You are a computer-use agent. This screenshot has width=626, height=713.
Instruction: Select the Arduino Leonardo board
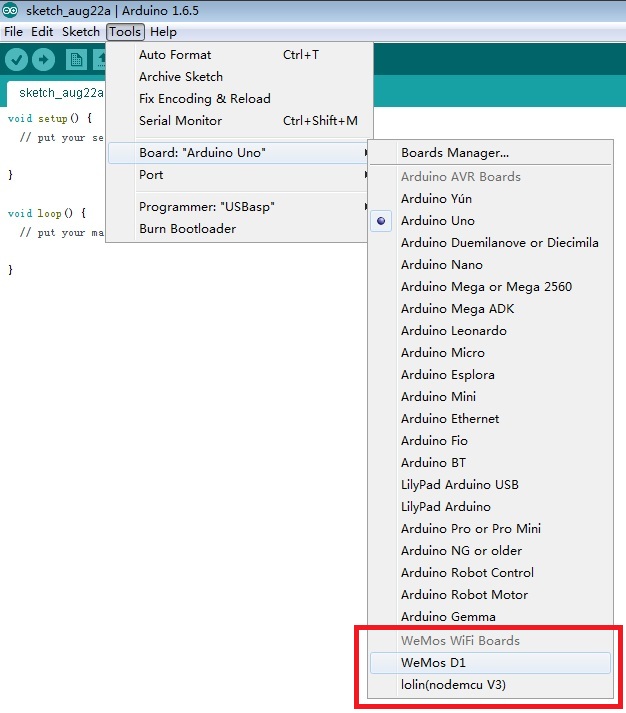(x=490, y=331)
